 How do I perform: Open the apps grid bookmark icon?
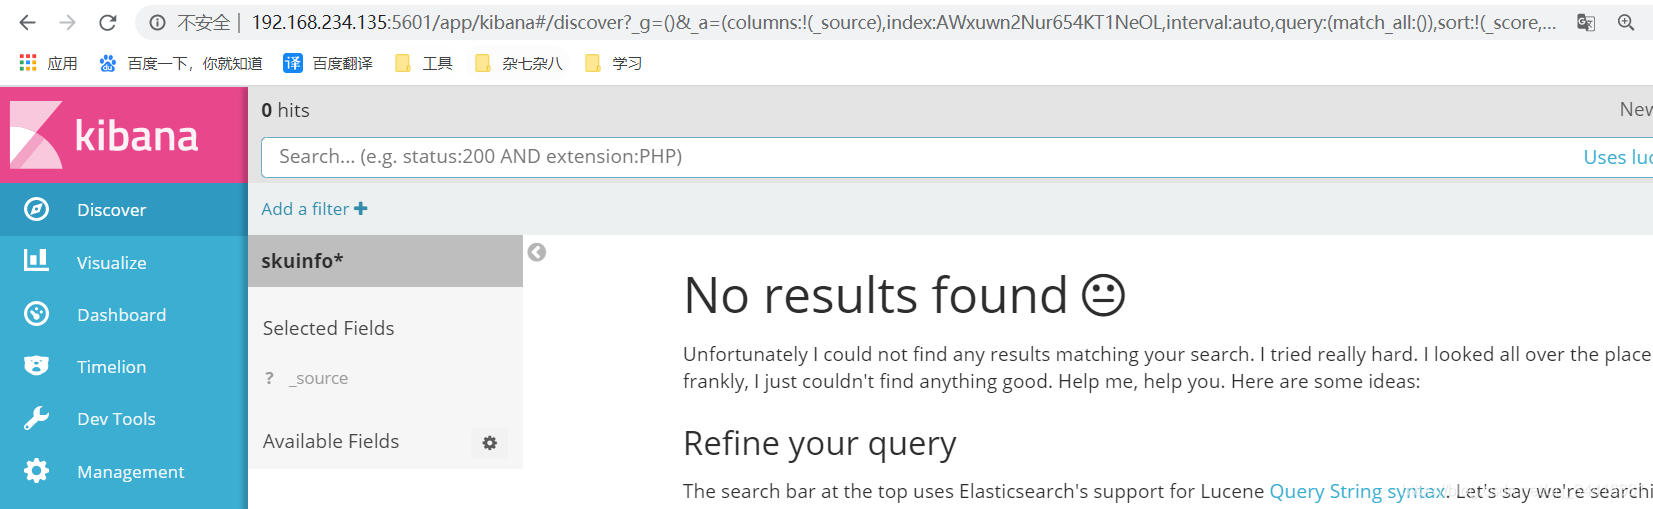(28, 63)
